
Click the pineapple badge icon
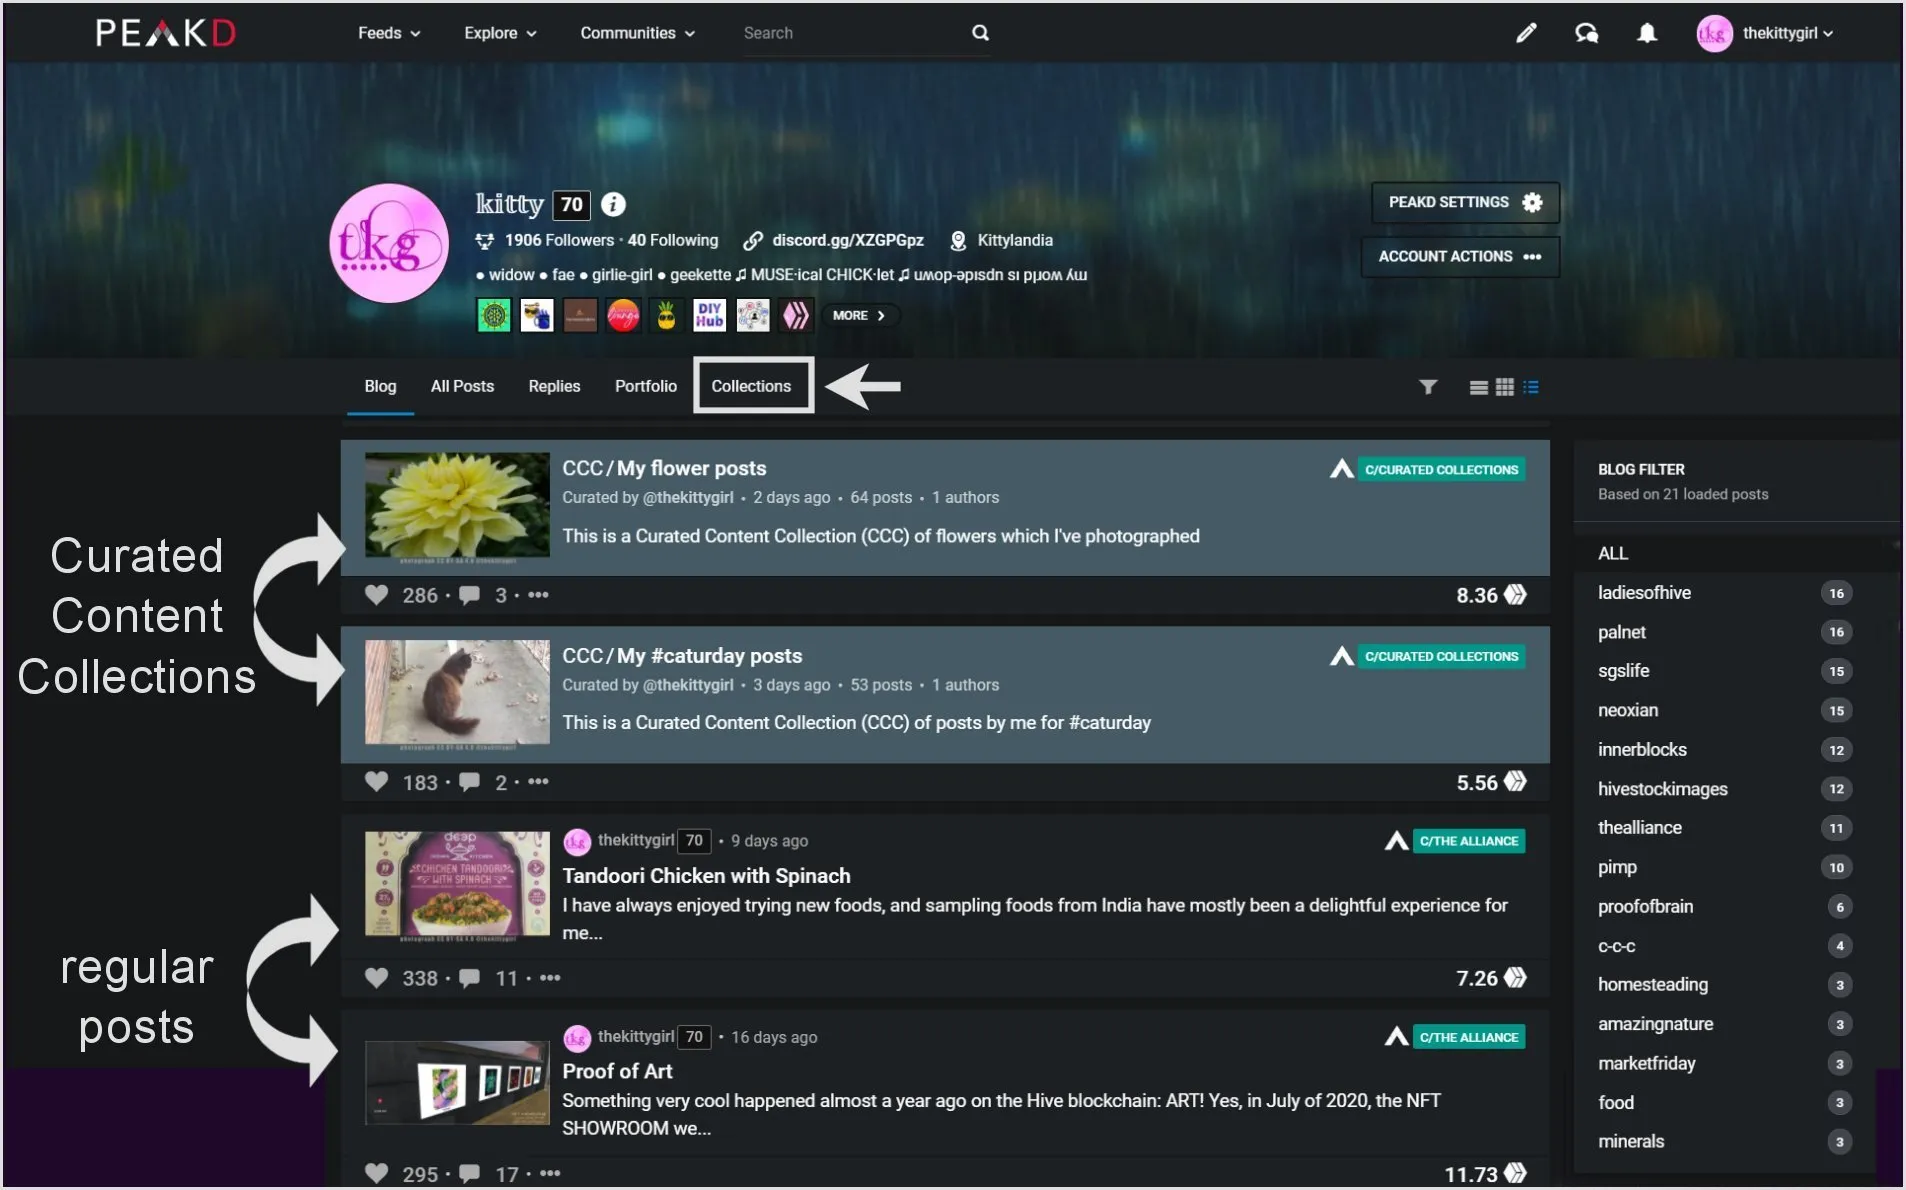click(x=666, y=315)
